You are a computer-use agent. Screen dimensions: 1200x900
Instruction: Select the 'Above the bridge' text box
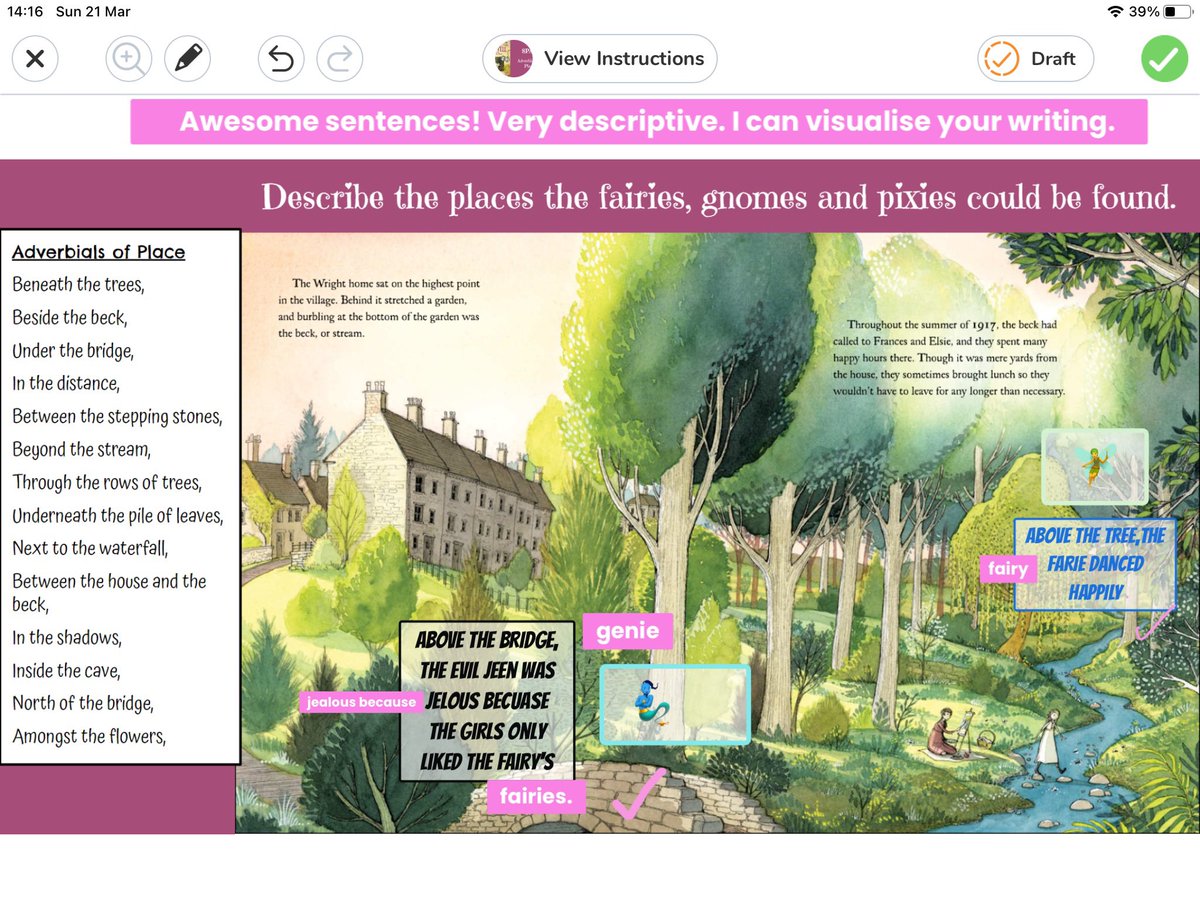pyautogui.click(x=487, y=700)
